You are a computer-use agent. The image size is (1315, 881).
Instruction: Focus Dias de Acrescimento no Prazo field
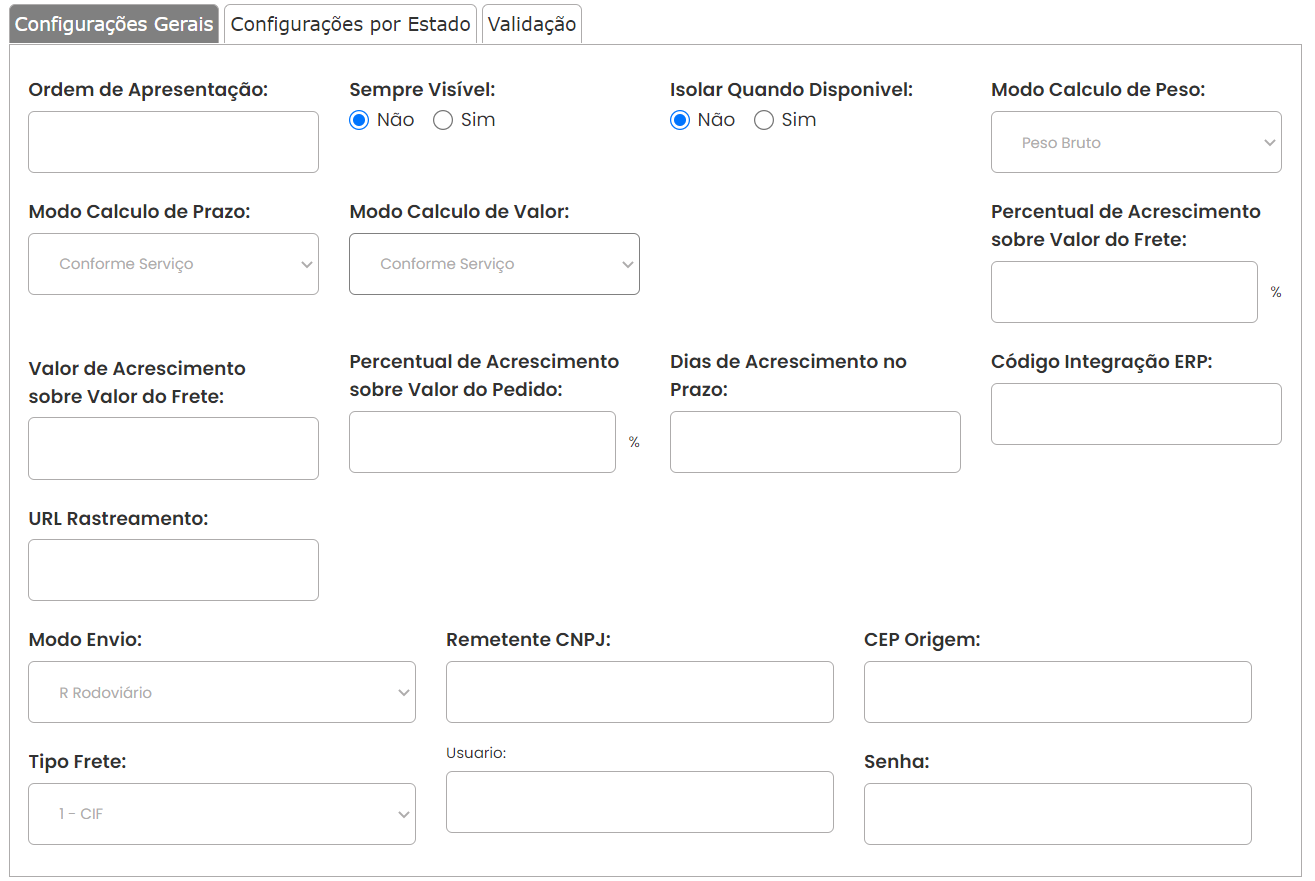pos(815,442)
